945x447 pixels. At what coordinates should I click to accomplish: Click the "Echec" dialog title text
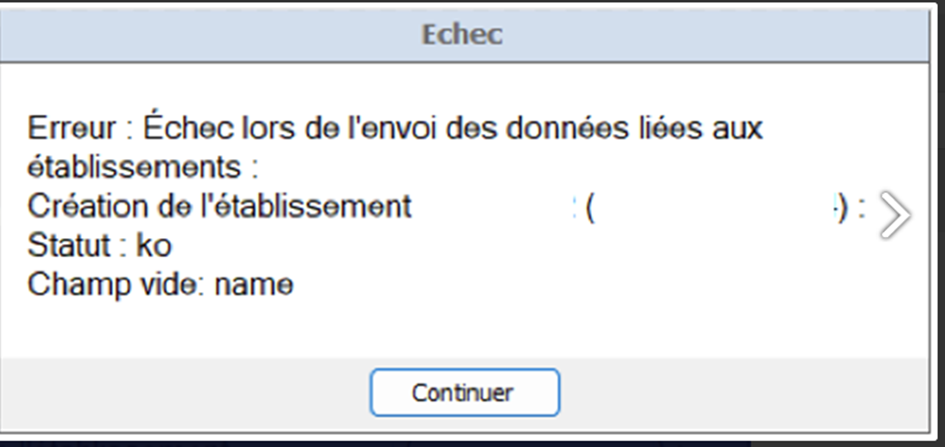pyautogui.click(x=461, y=35)
